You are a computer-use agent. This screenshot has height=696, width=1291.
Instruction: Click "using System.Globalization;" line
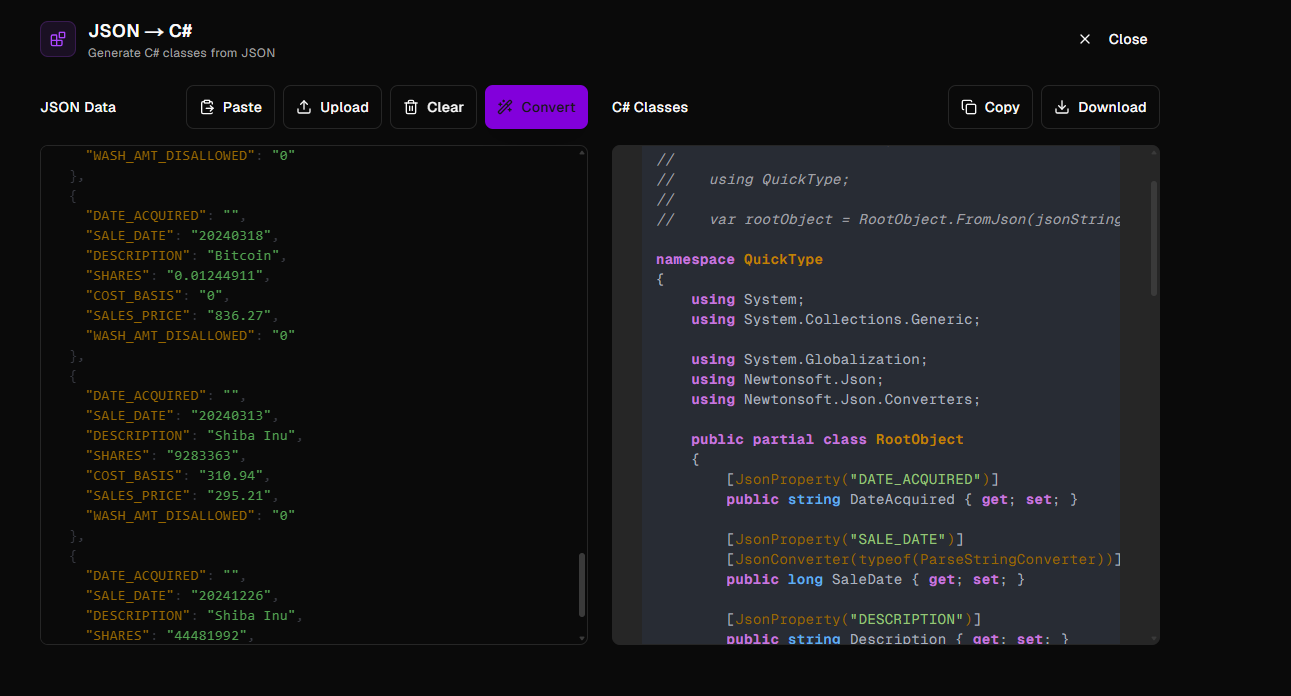pyautogui.click(x=810, y=359)
